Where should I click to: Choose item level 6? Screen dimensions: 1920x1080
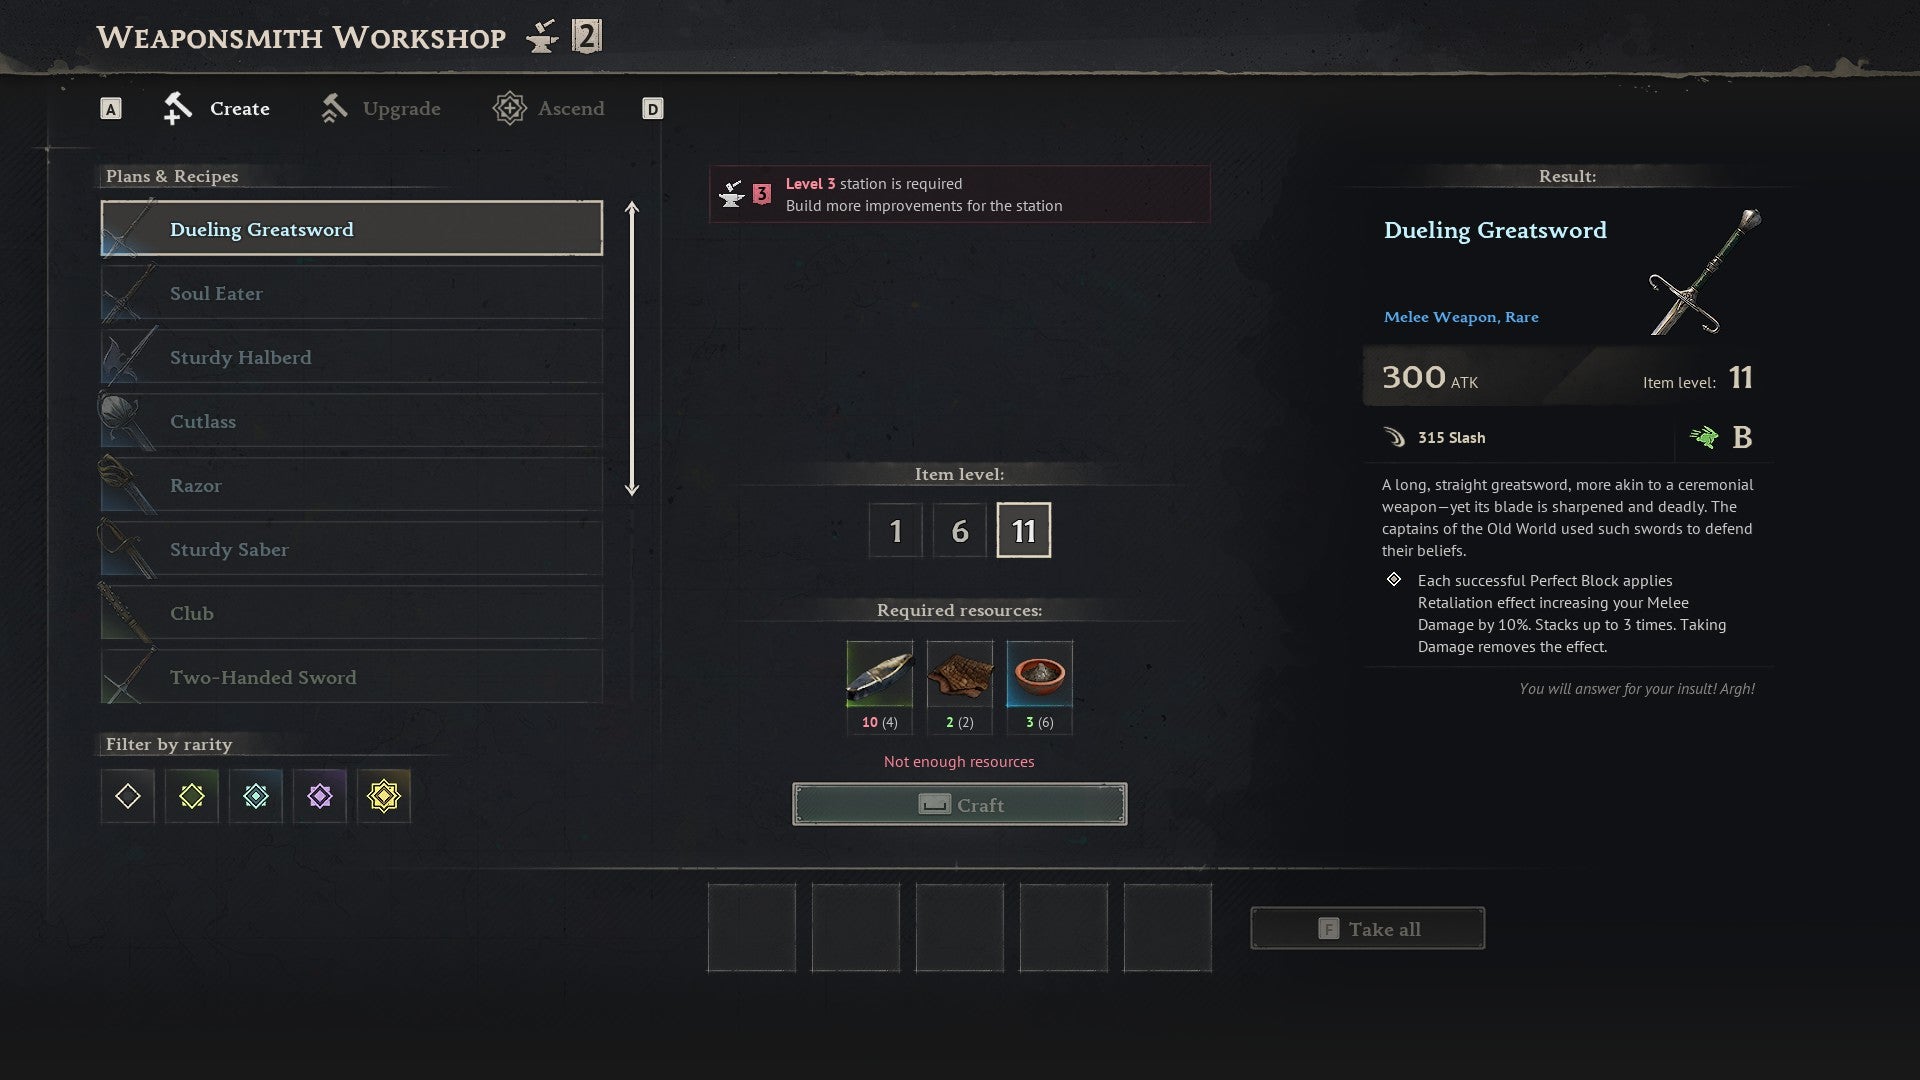[x=960, y=530]
